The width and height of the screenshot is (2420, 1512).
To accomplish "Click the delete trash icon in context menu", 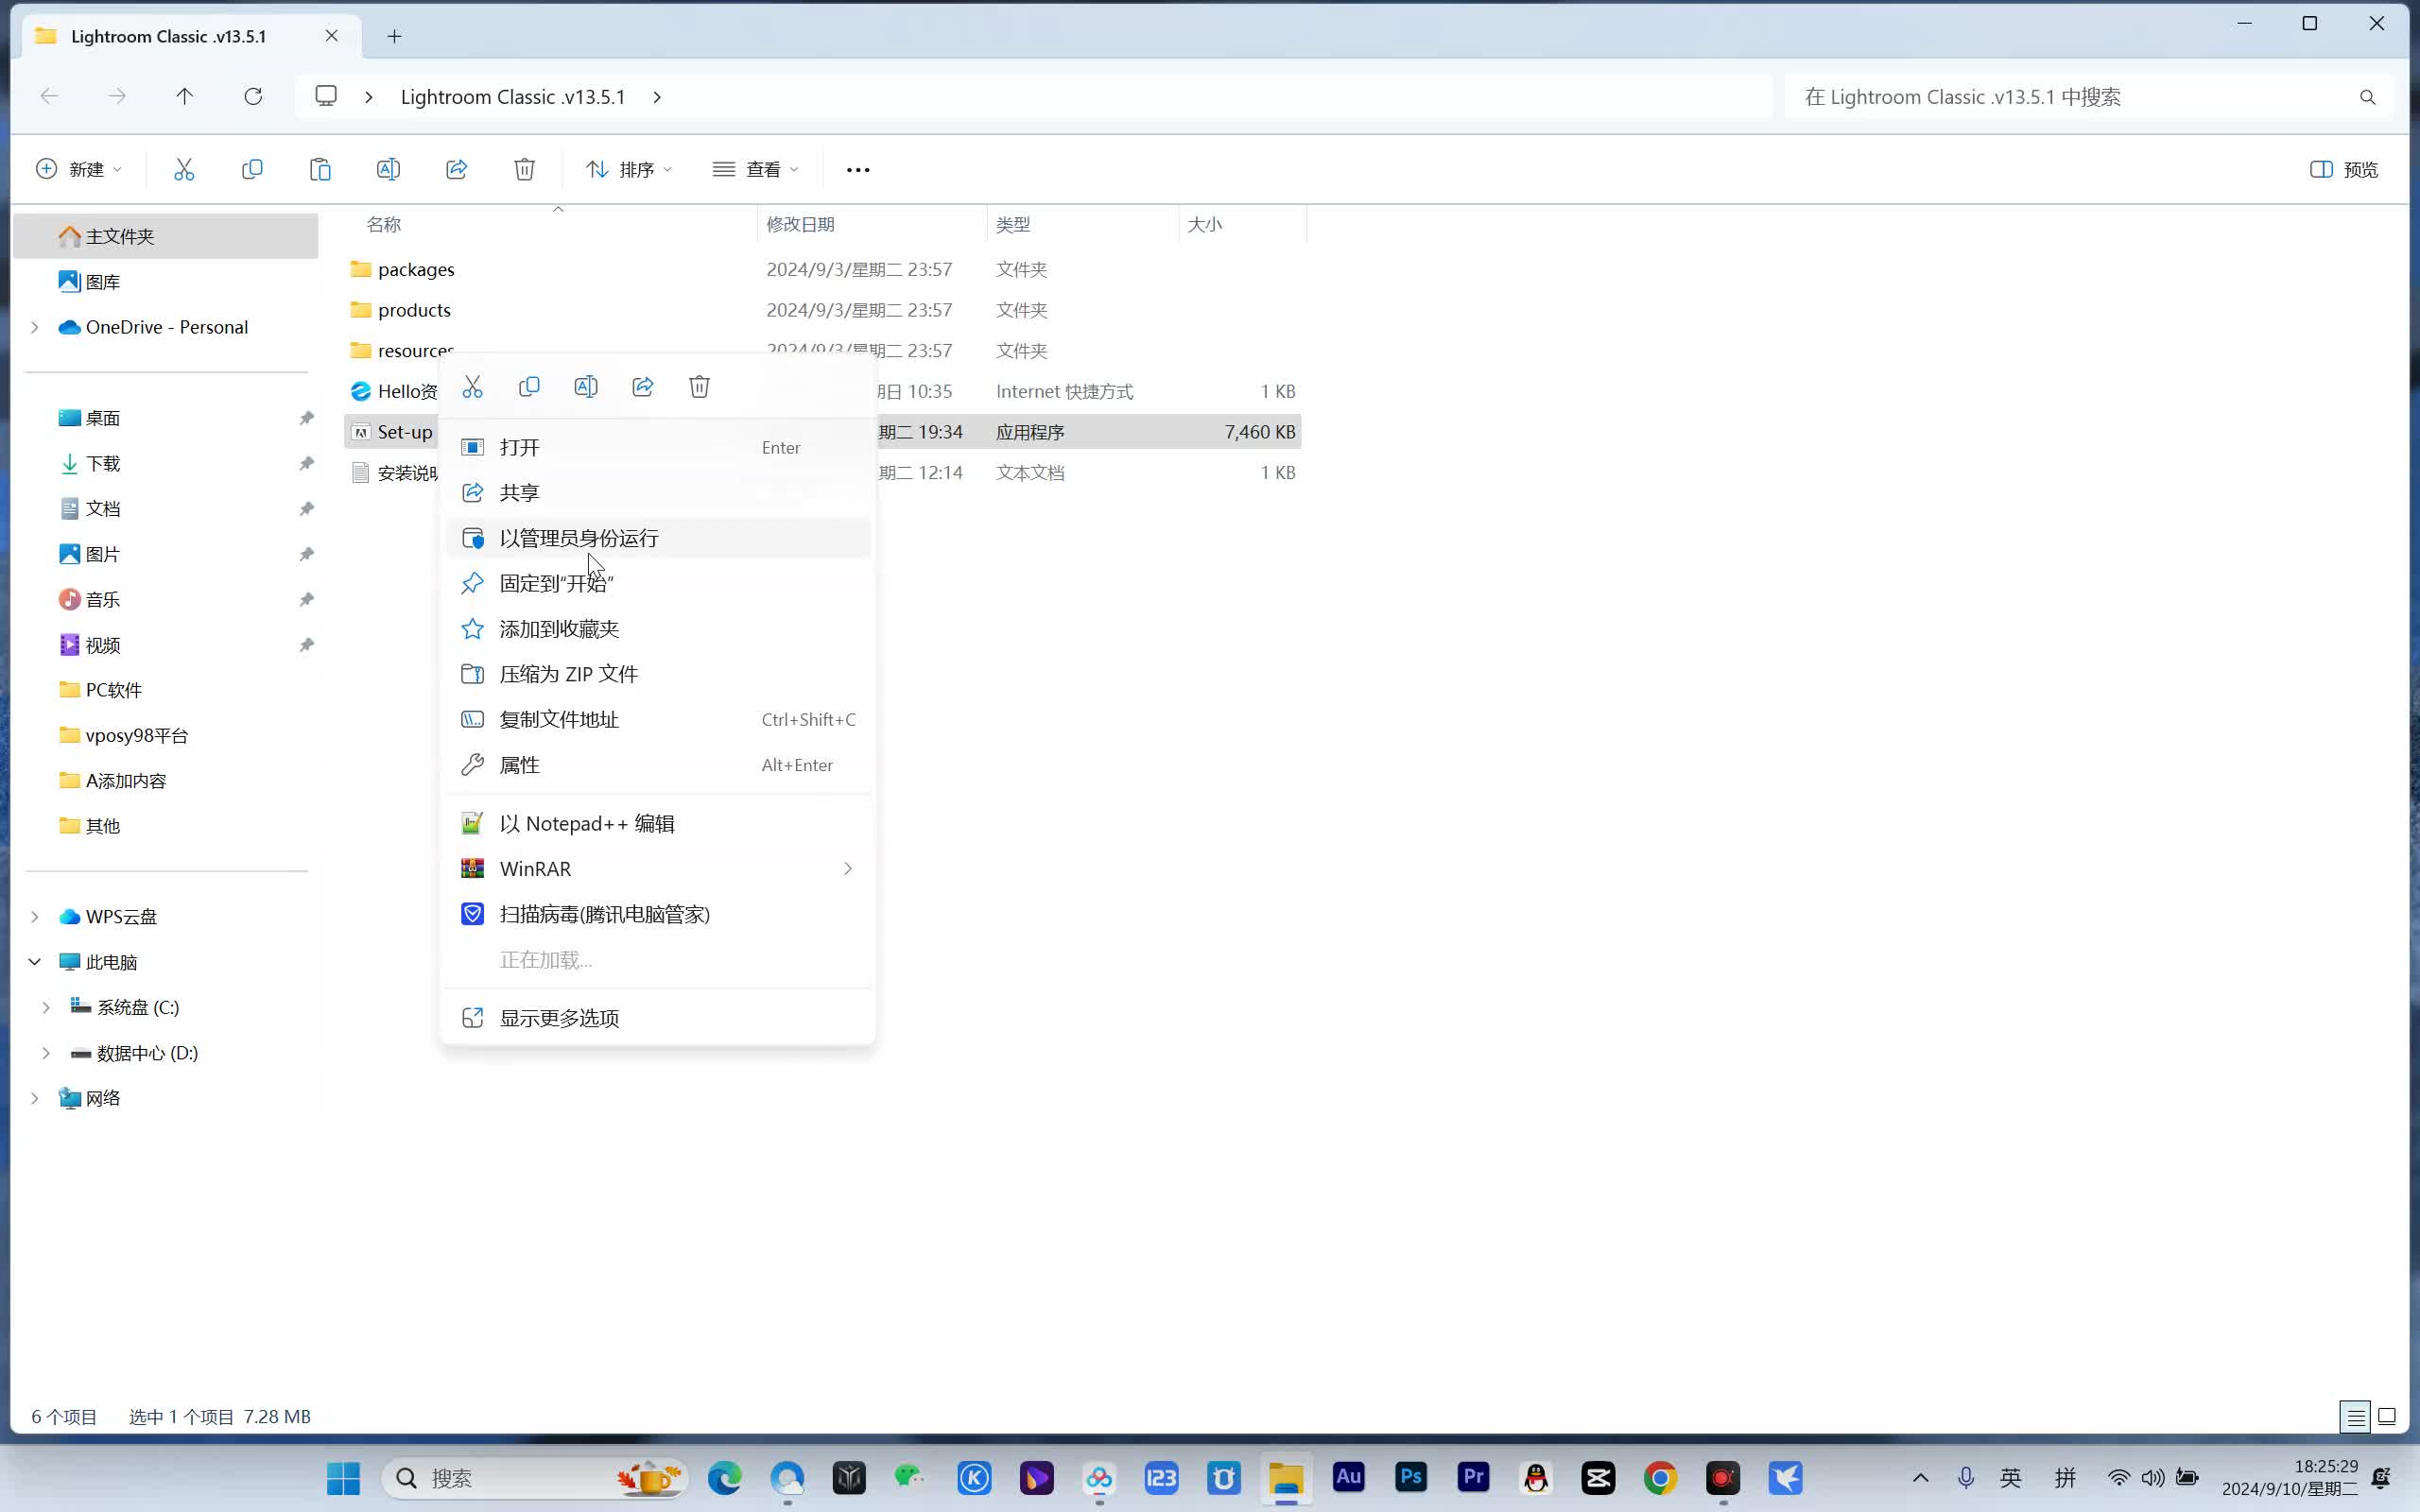I will coord(699,387).
